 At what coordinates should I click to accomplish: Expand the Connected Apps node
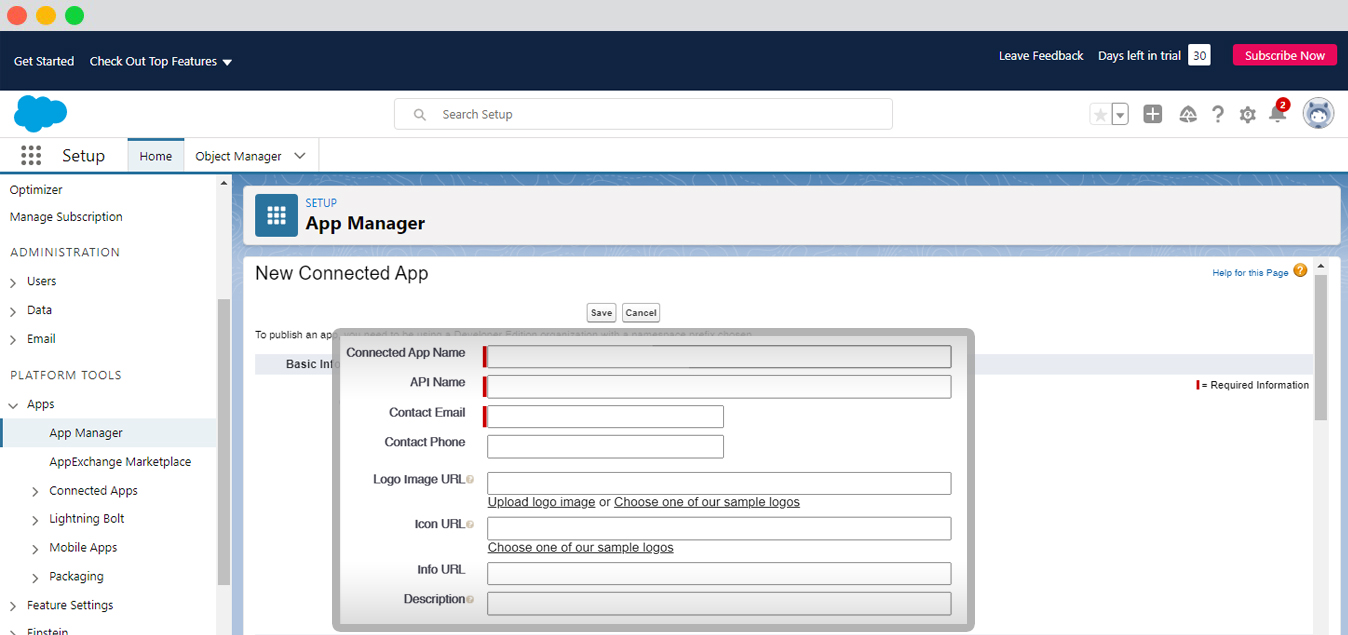point(35,492)
